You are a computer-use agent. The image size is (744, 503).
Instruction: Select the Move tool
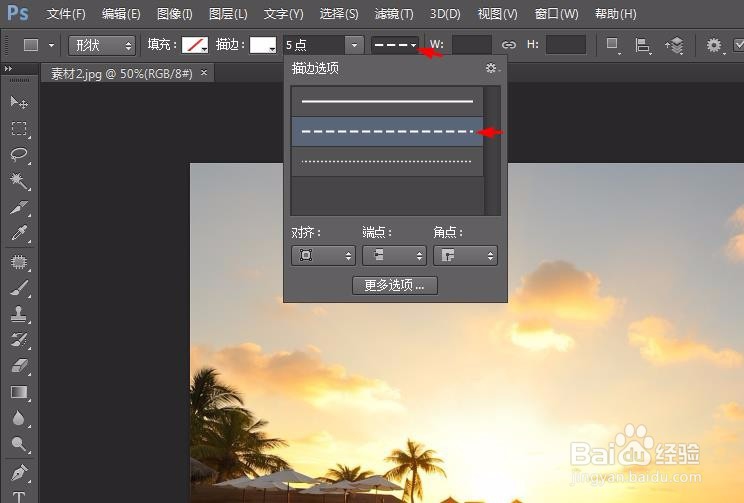pyautogui.click(x=19, y=102)
